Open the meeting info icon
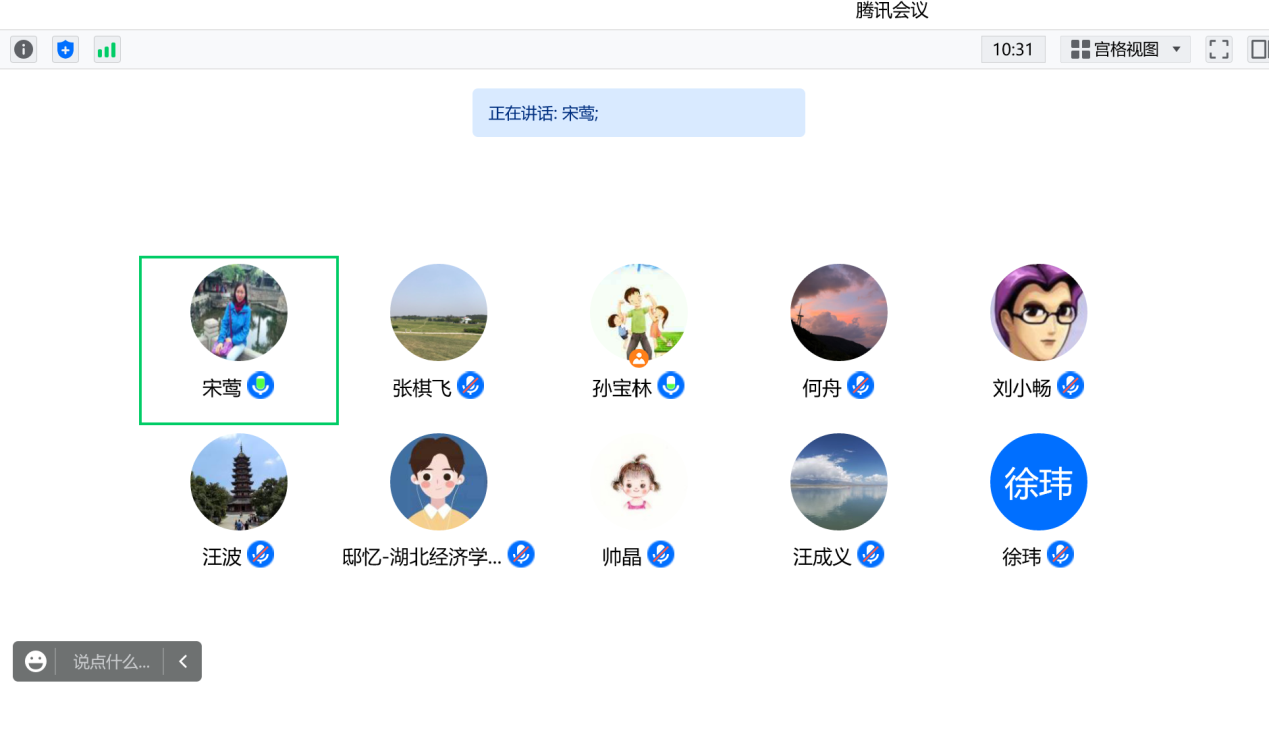 (24, 49)
